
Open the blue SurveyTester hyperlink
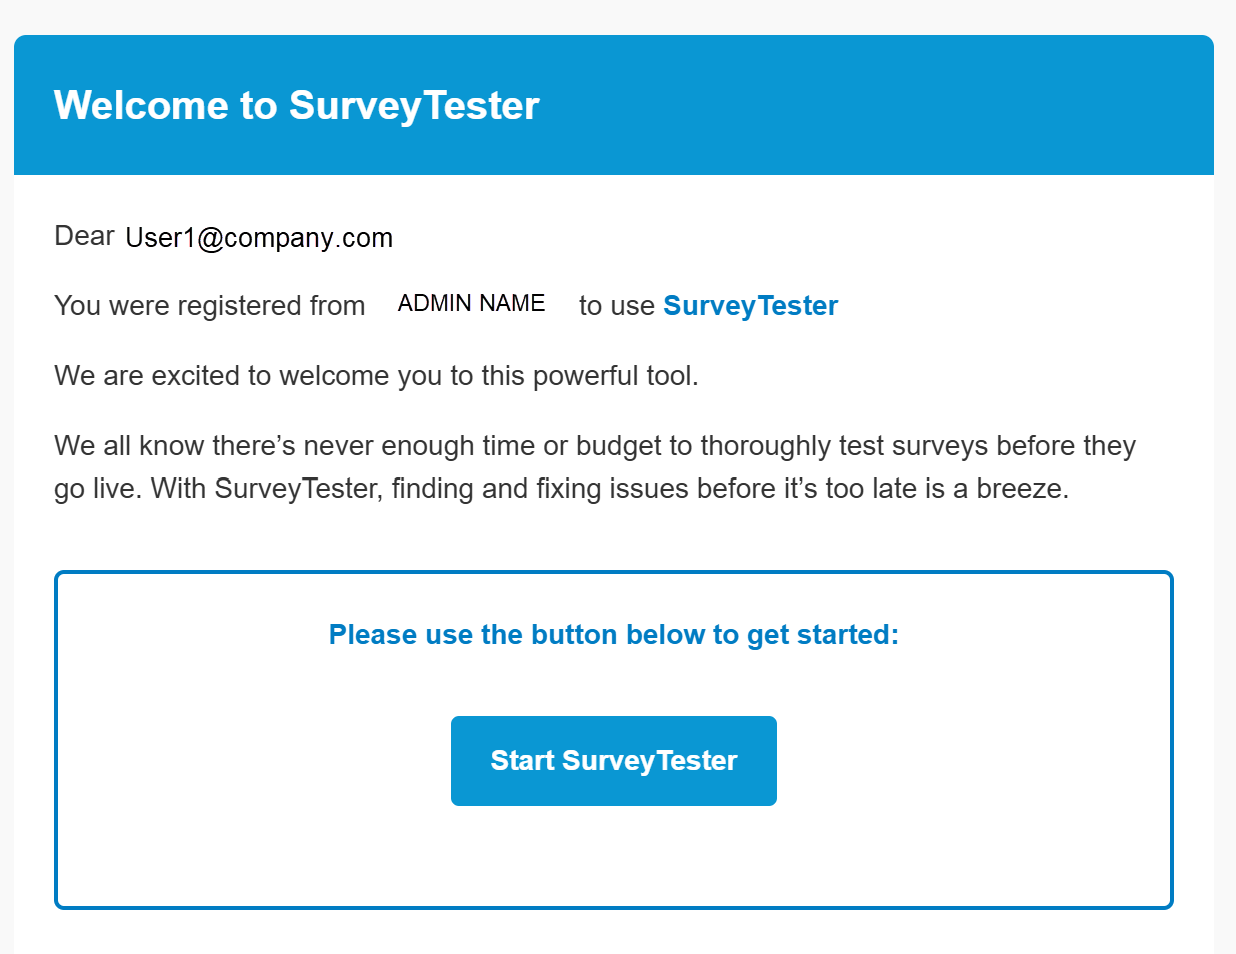tap(750, 306)
